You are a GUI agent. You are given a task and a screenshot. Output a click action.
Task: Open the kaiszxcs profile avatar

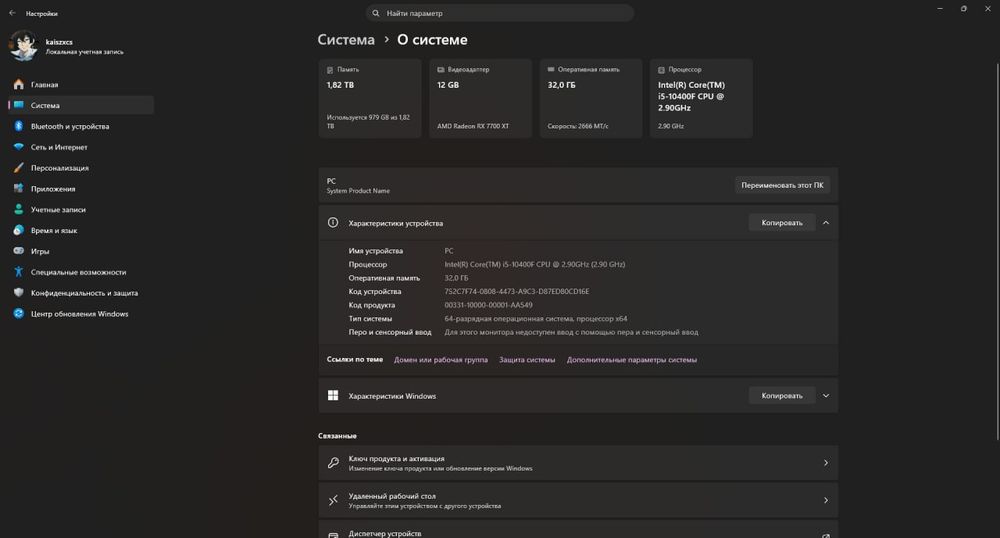pyautogui.click(x=24, y=46)
